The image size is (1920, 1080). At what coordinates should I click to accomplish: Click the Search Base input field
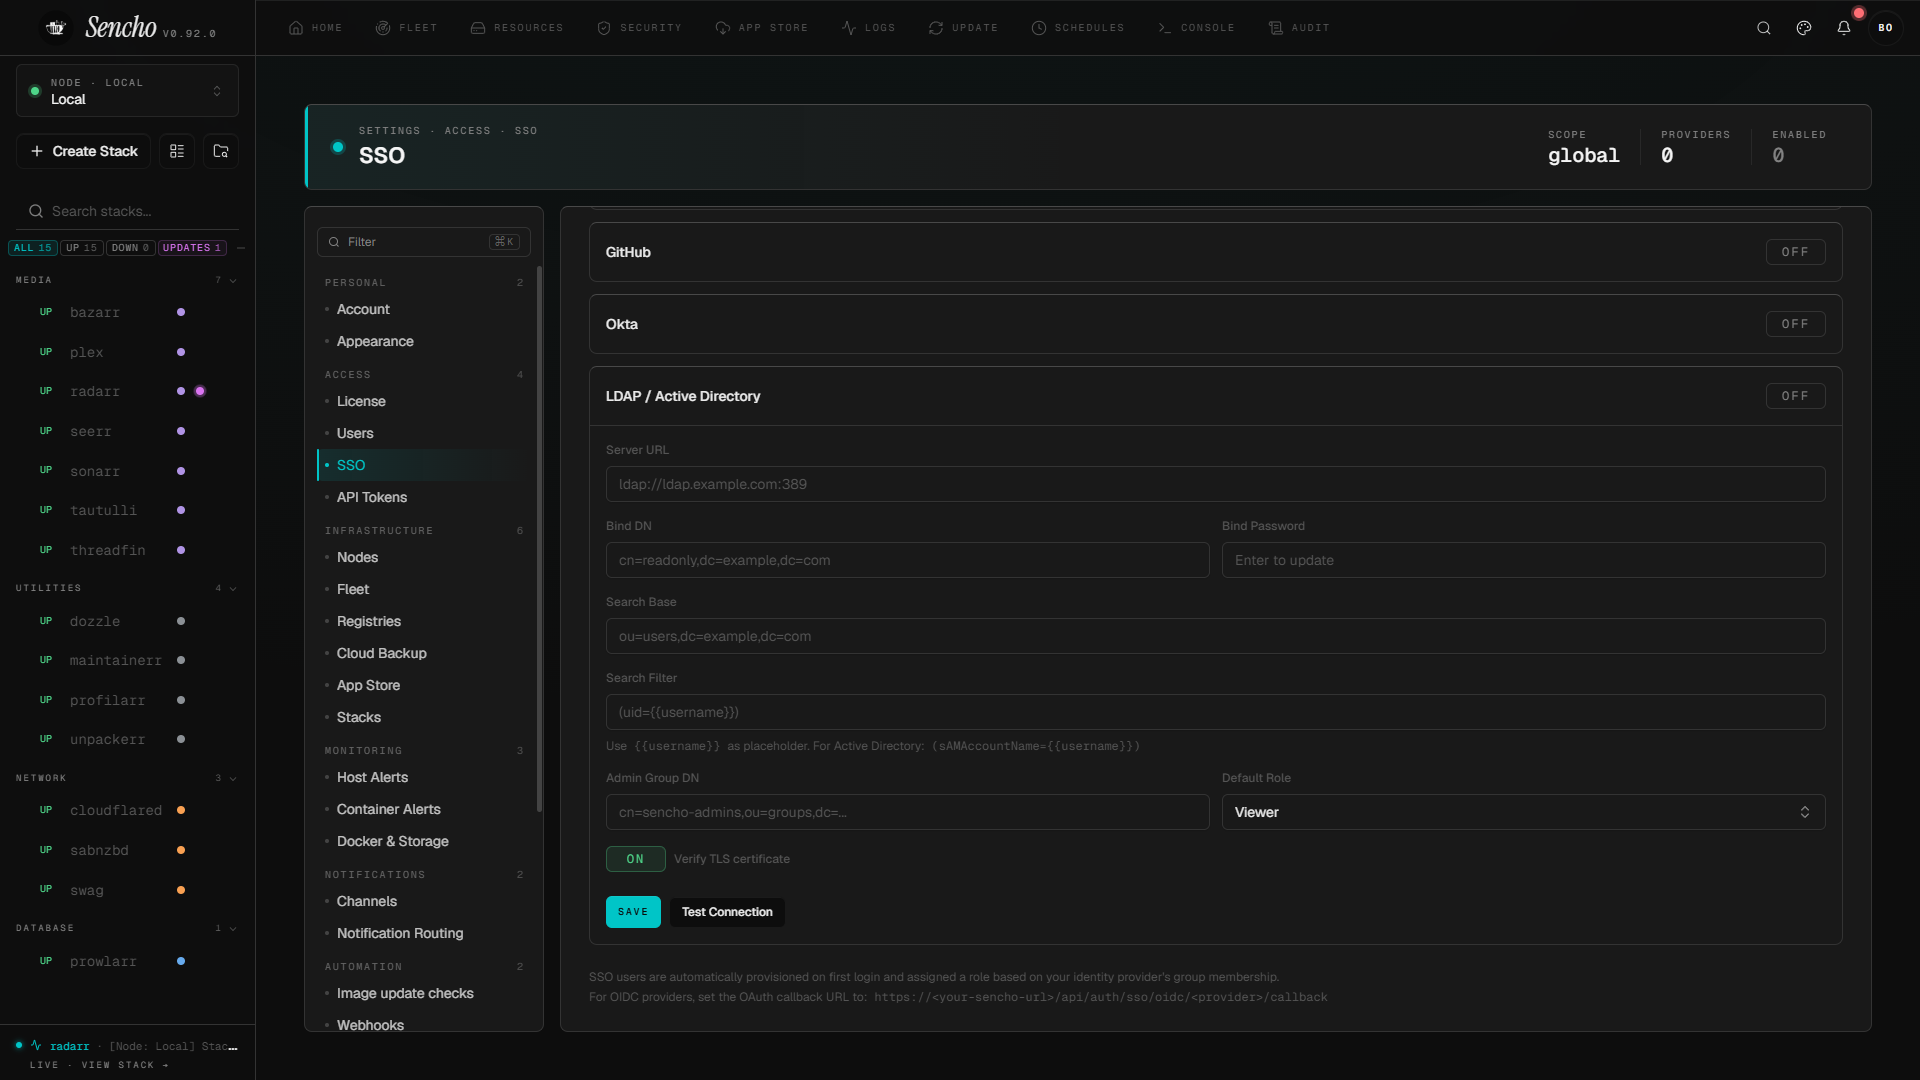(1215, 636)
